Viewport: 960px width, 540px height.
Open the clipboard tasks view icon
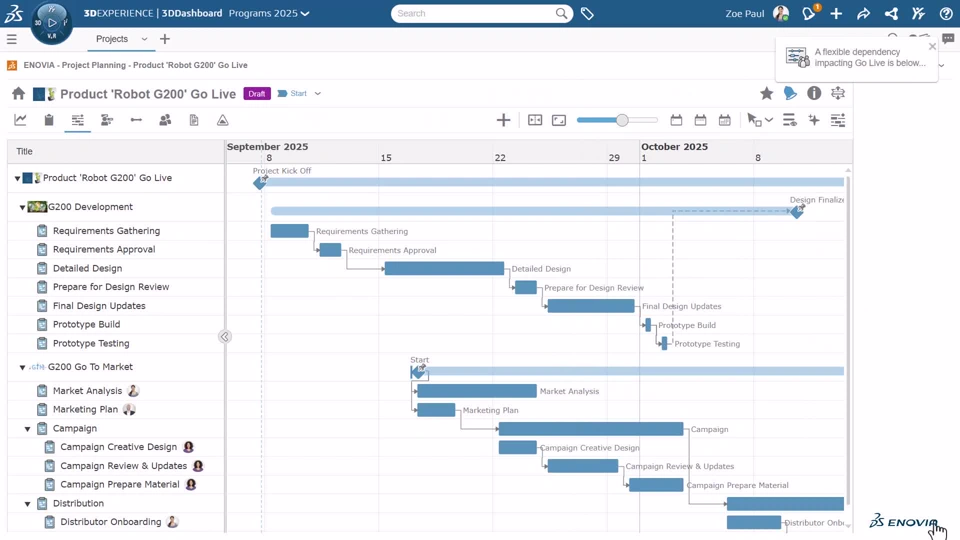point(49,120)
